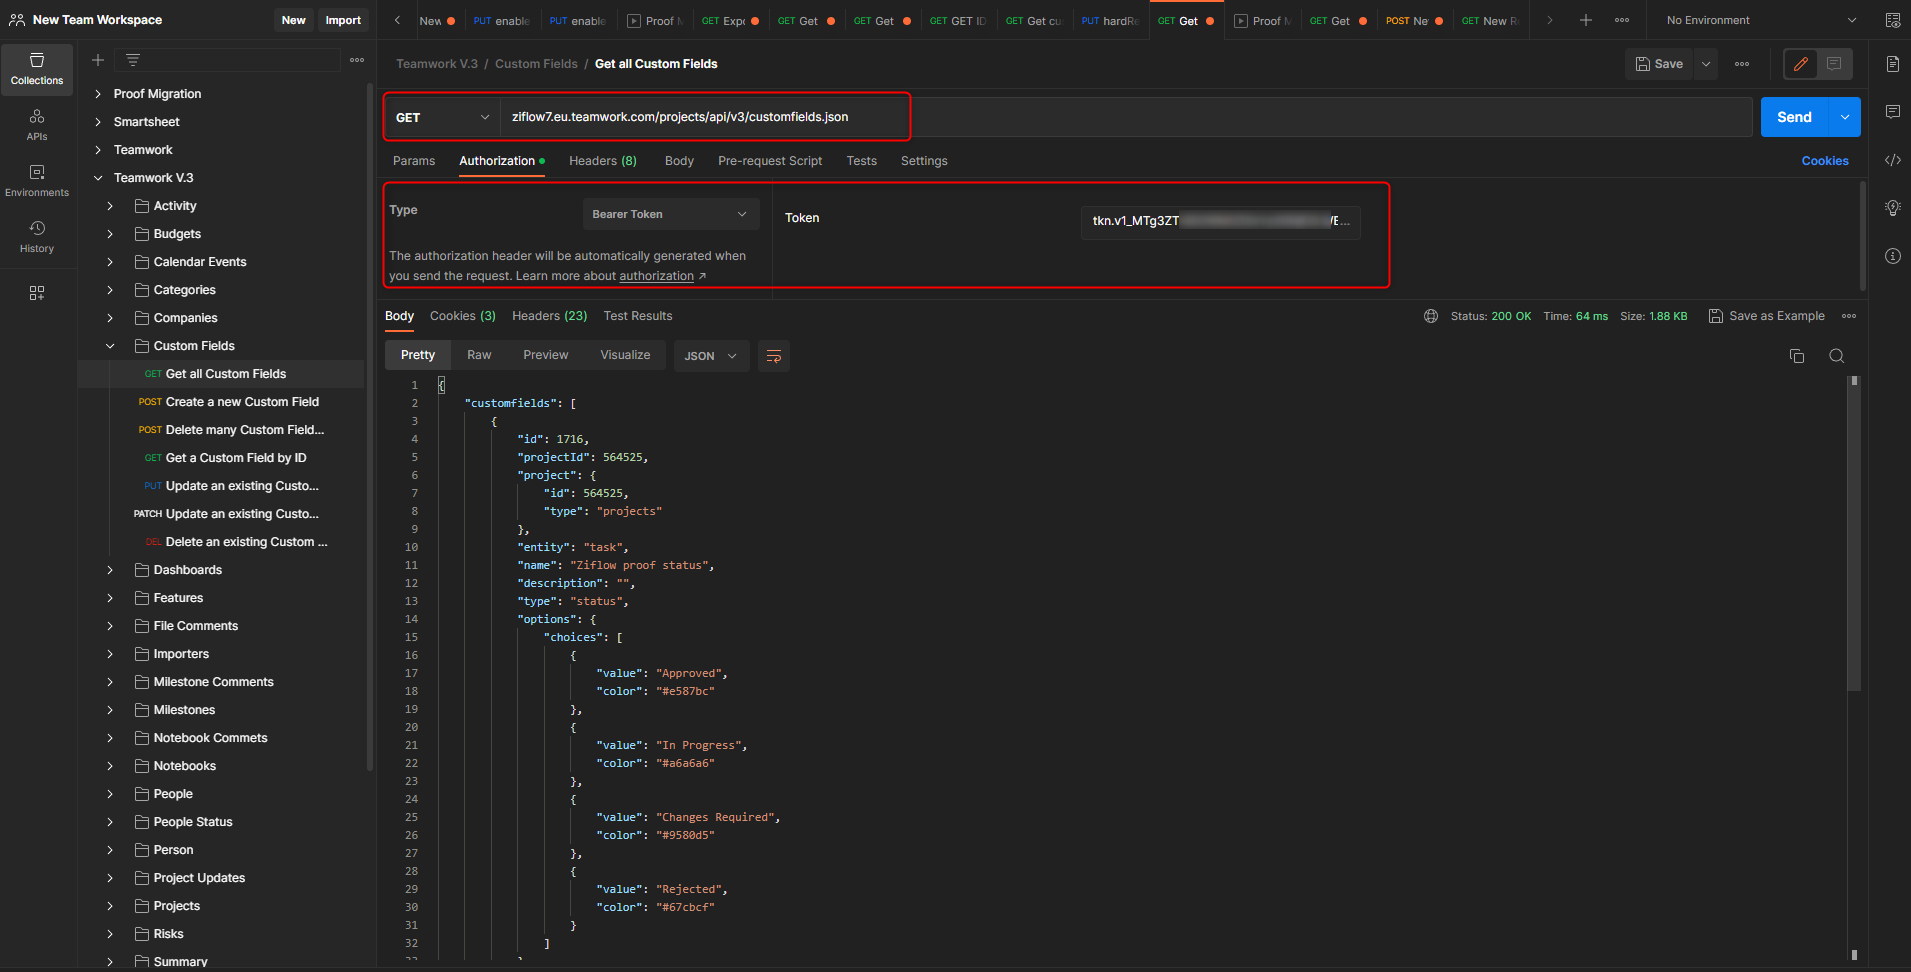
Task: Open the GET method dropdown
Action: coord(442,117)
